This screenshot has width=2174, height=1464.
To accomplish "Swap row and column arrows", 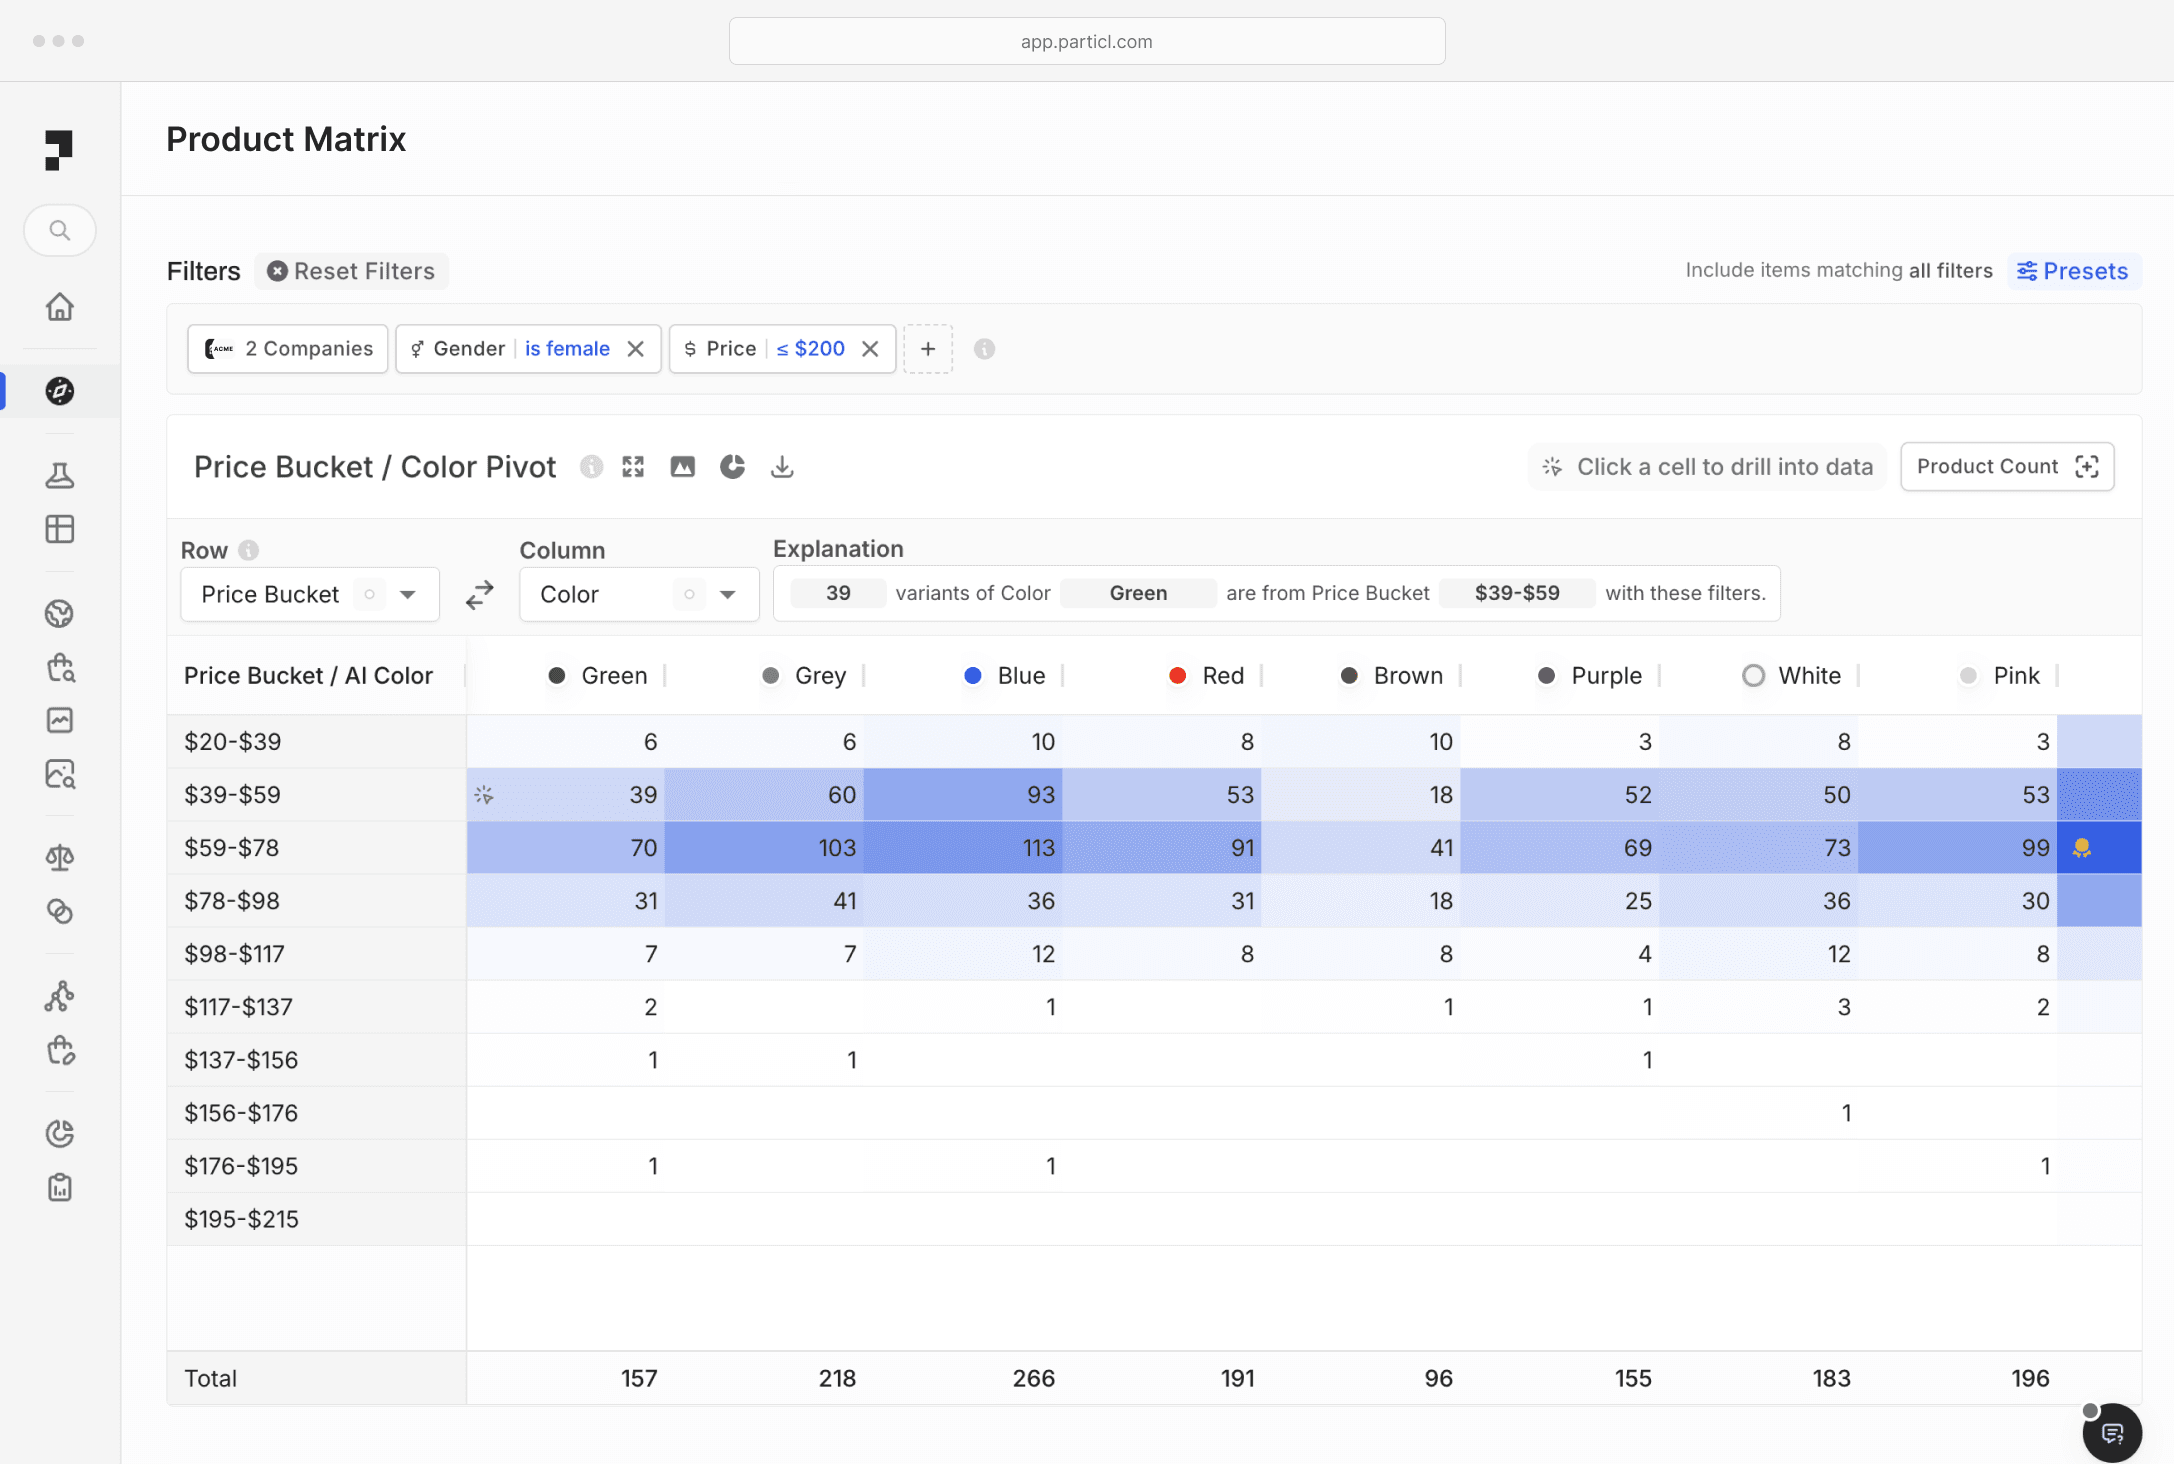I will [480, 595].
